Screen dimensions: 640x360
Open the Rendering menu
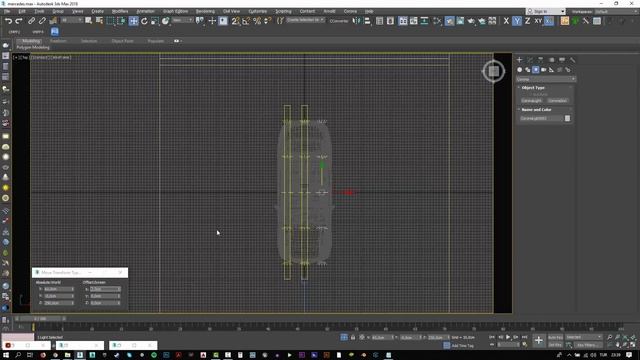205,11
